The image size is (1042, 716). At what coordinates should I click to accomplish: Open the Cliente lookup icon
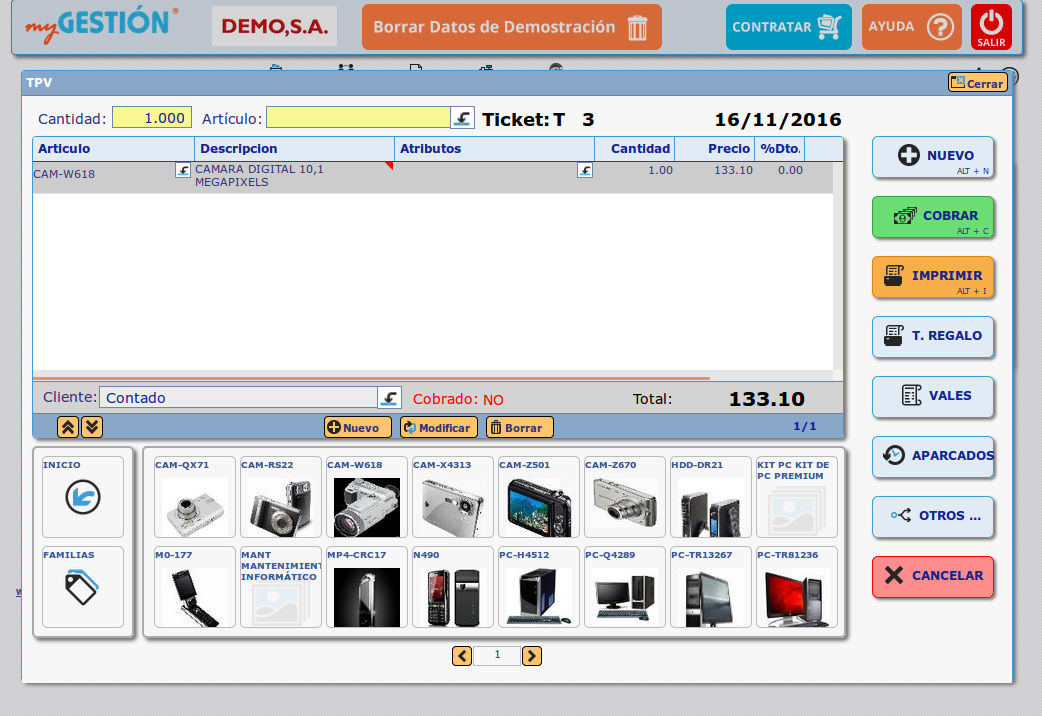coord(389,397)
